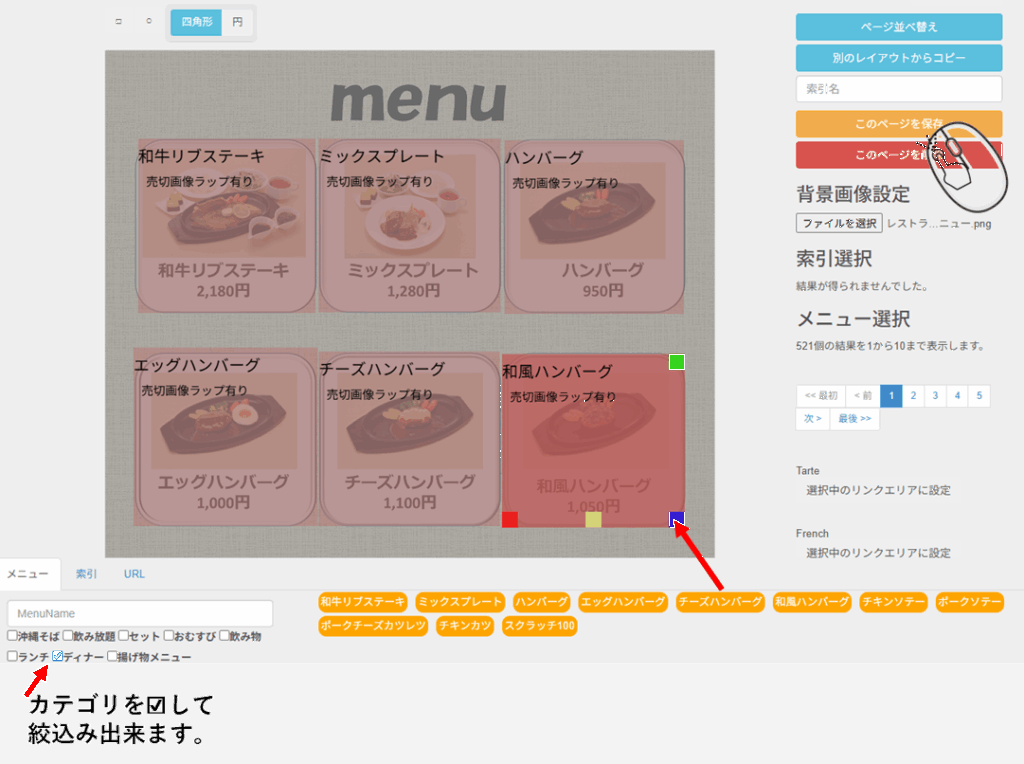Click 別のレイアウトからコピー button
Screen dimensions: 1024x764
click(899, 58)
